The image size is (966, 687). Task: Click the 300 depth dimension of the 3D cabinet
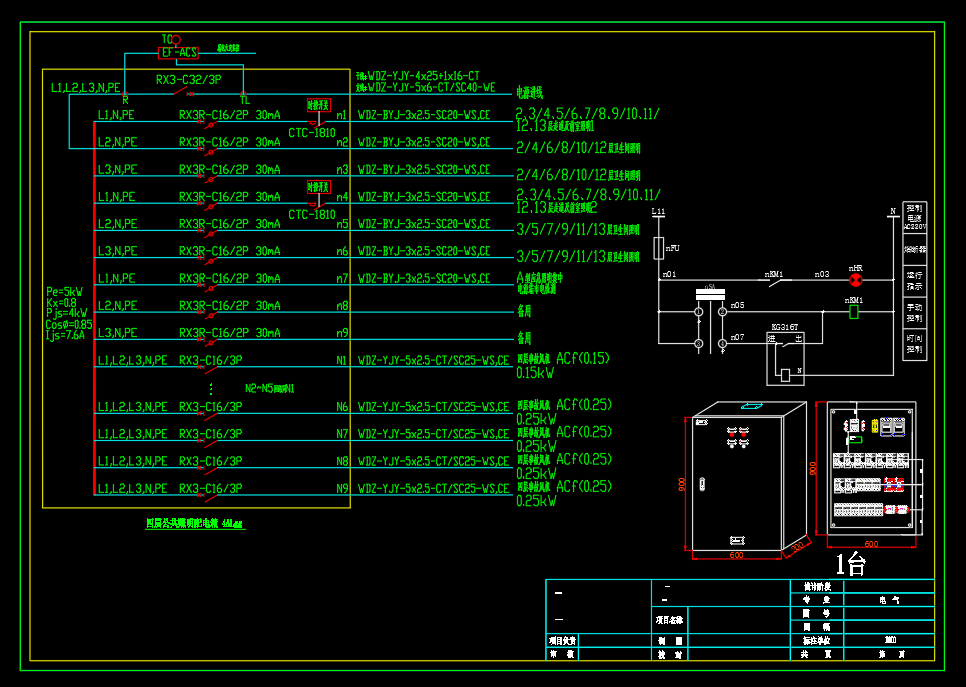pyautogui.click(x=797, y=547)
